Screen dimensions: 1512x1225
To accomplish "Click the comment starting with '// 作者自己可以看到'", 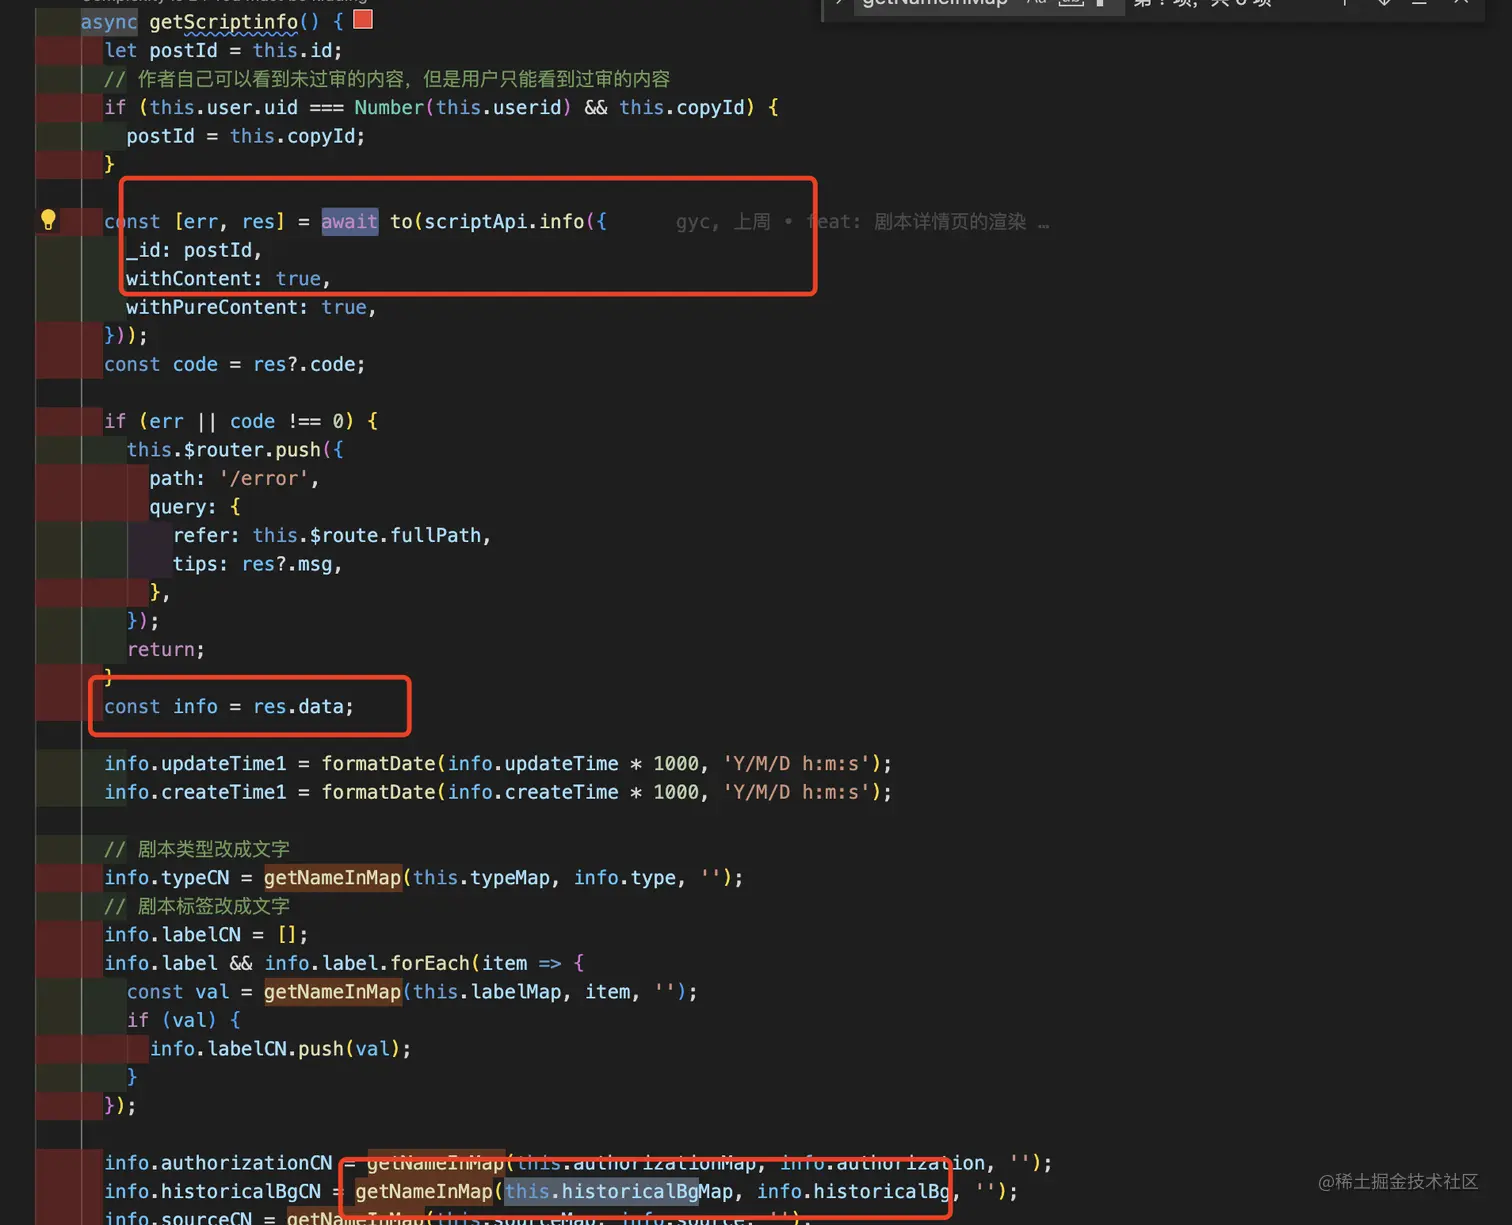I will tap(387, 79).
